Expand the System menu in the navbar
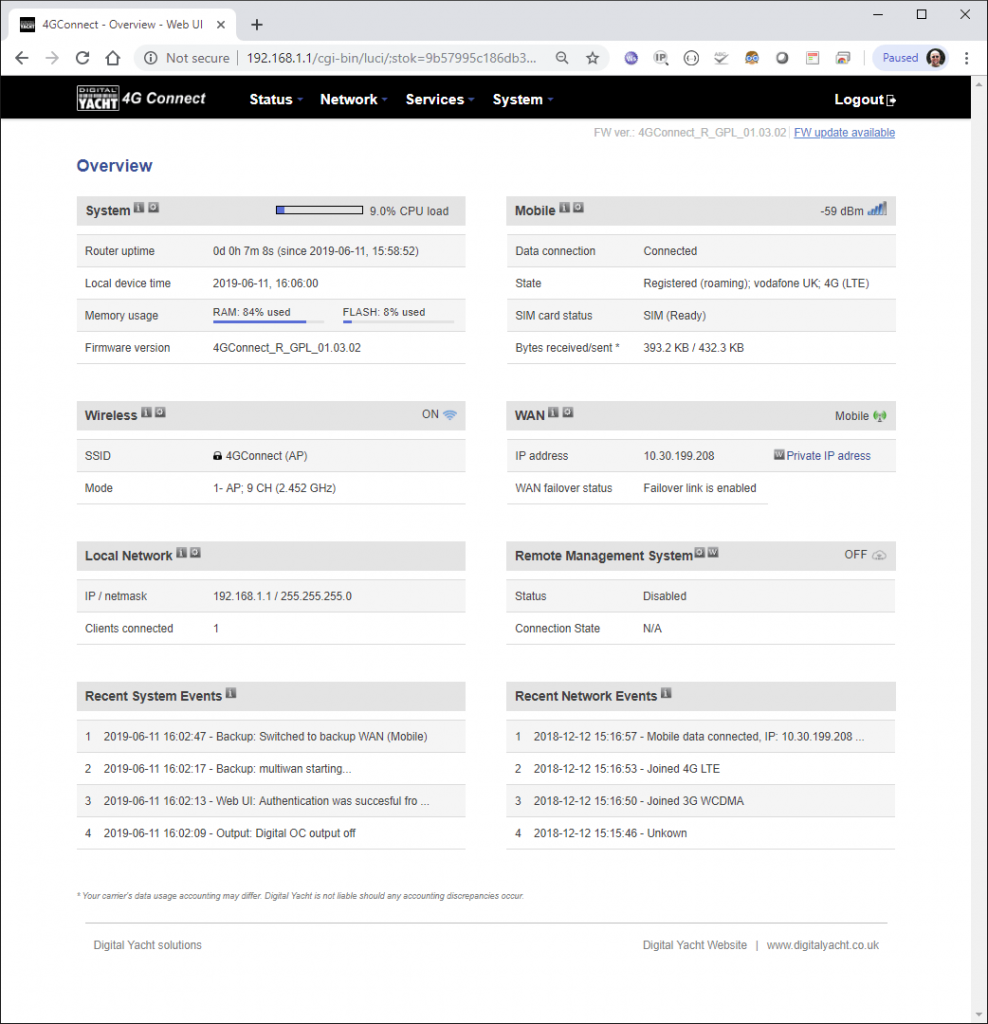Viewport: 988px width, 1024px height. pos(520,99)
